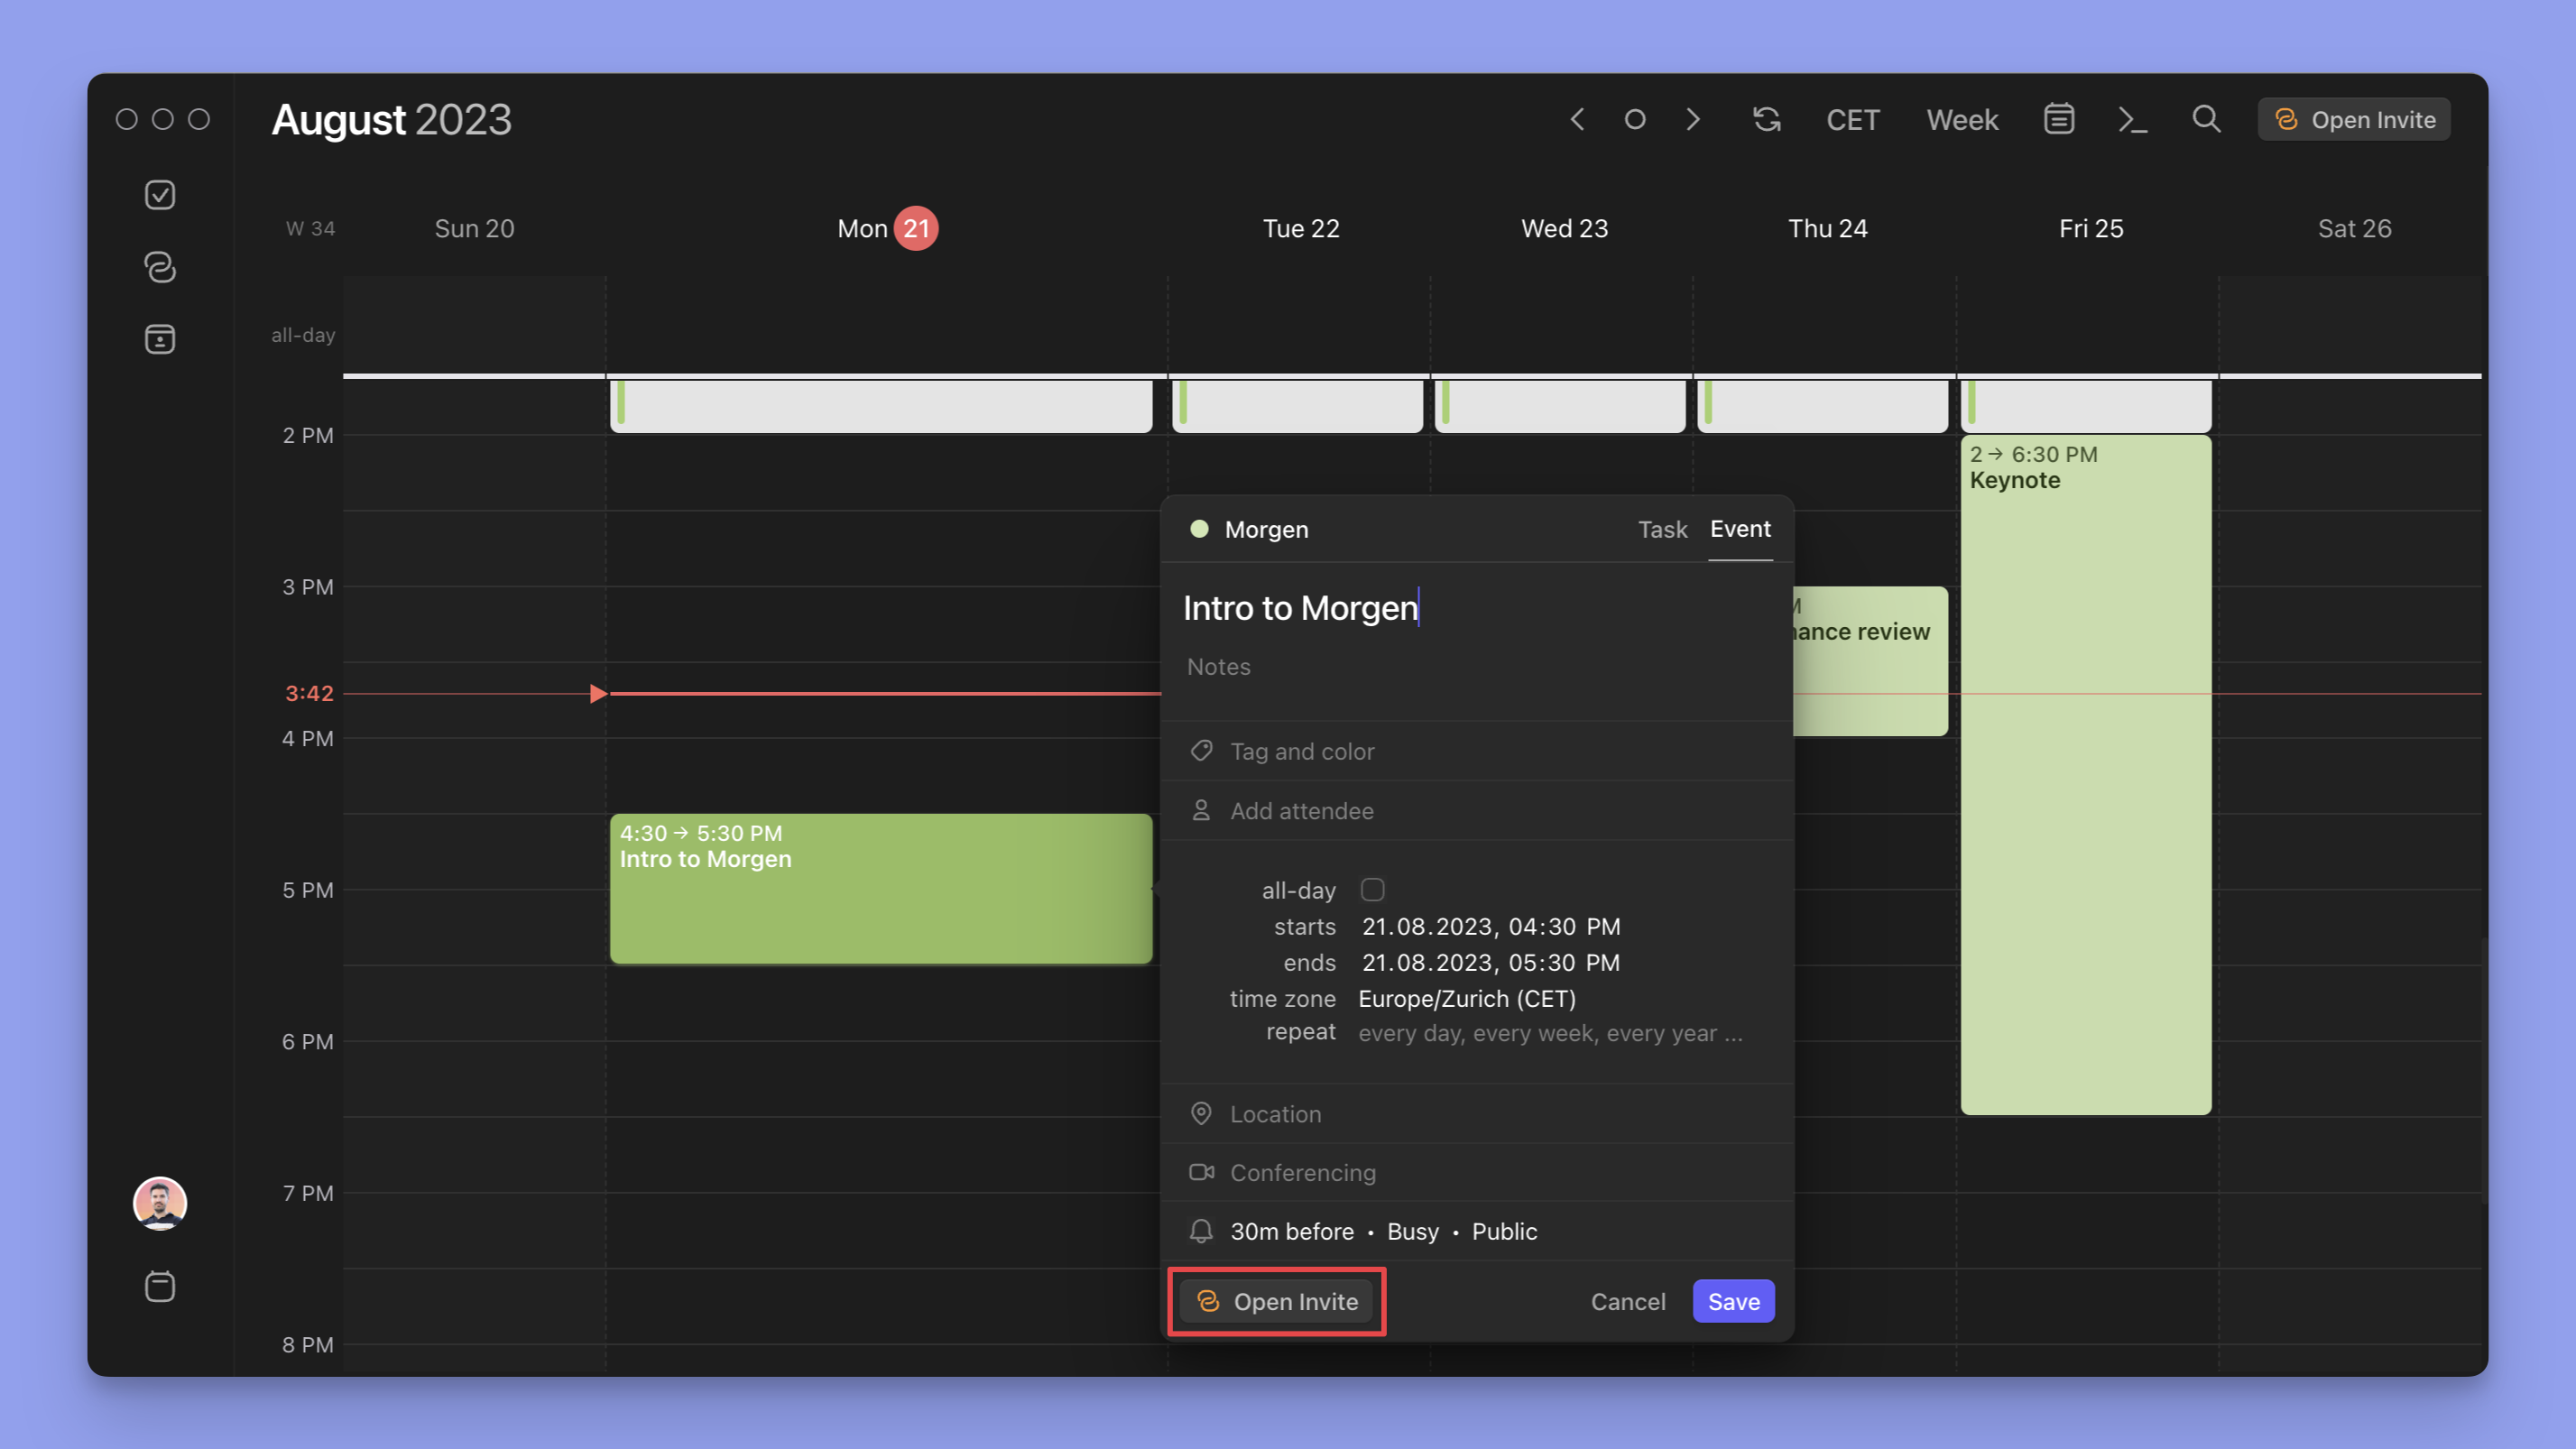Click Open Invite button in event popup
Screen dimensions: 2576x1449
pos(1277,1301)
